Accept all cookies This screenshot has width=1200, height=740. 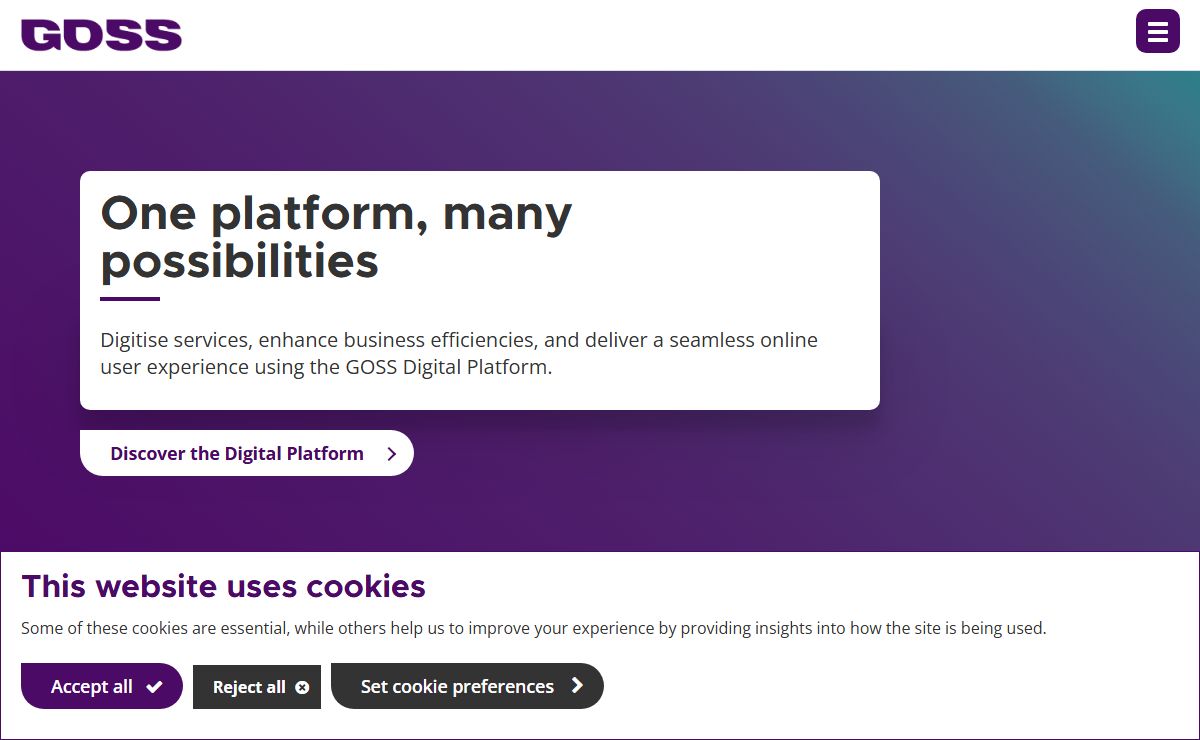tap(102, 686)
